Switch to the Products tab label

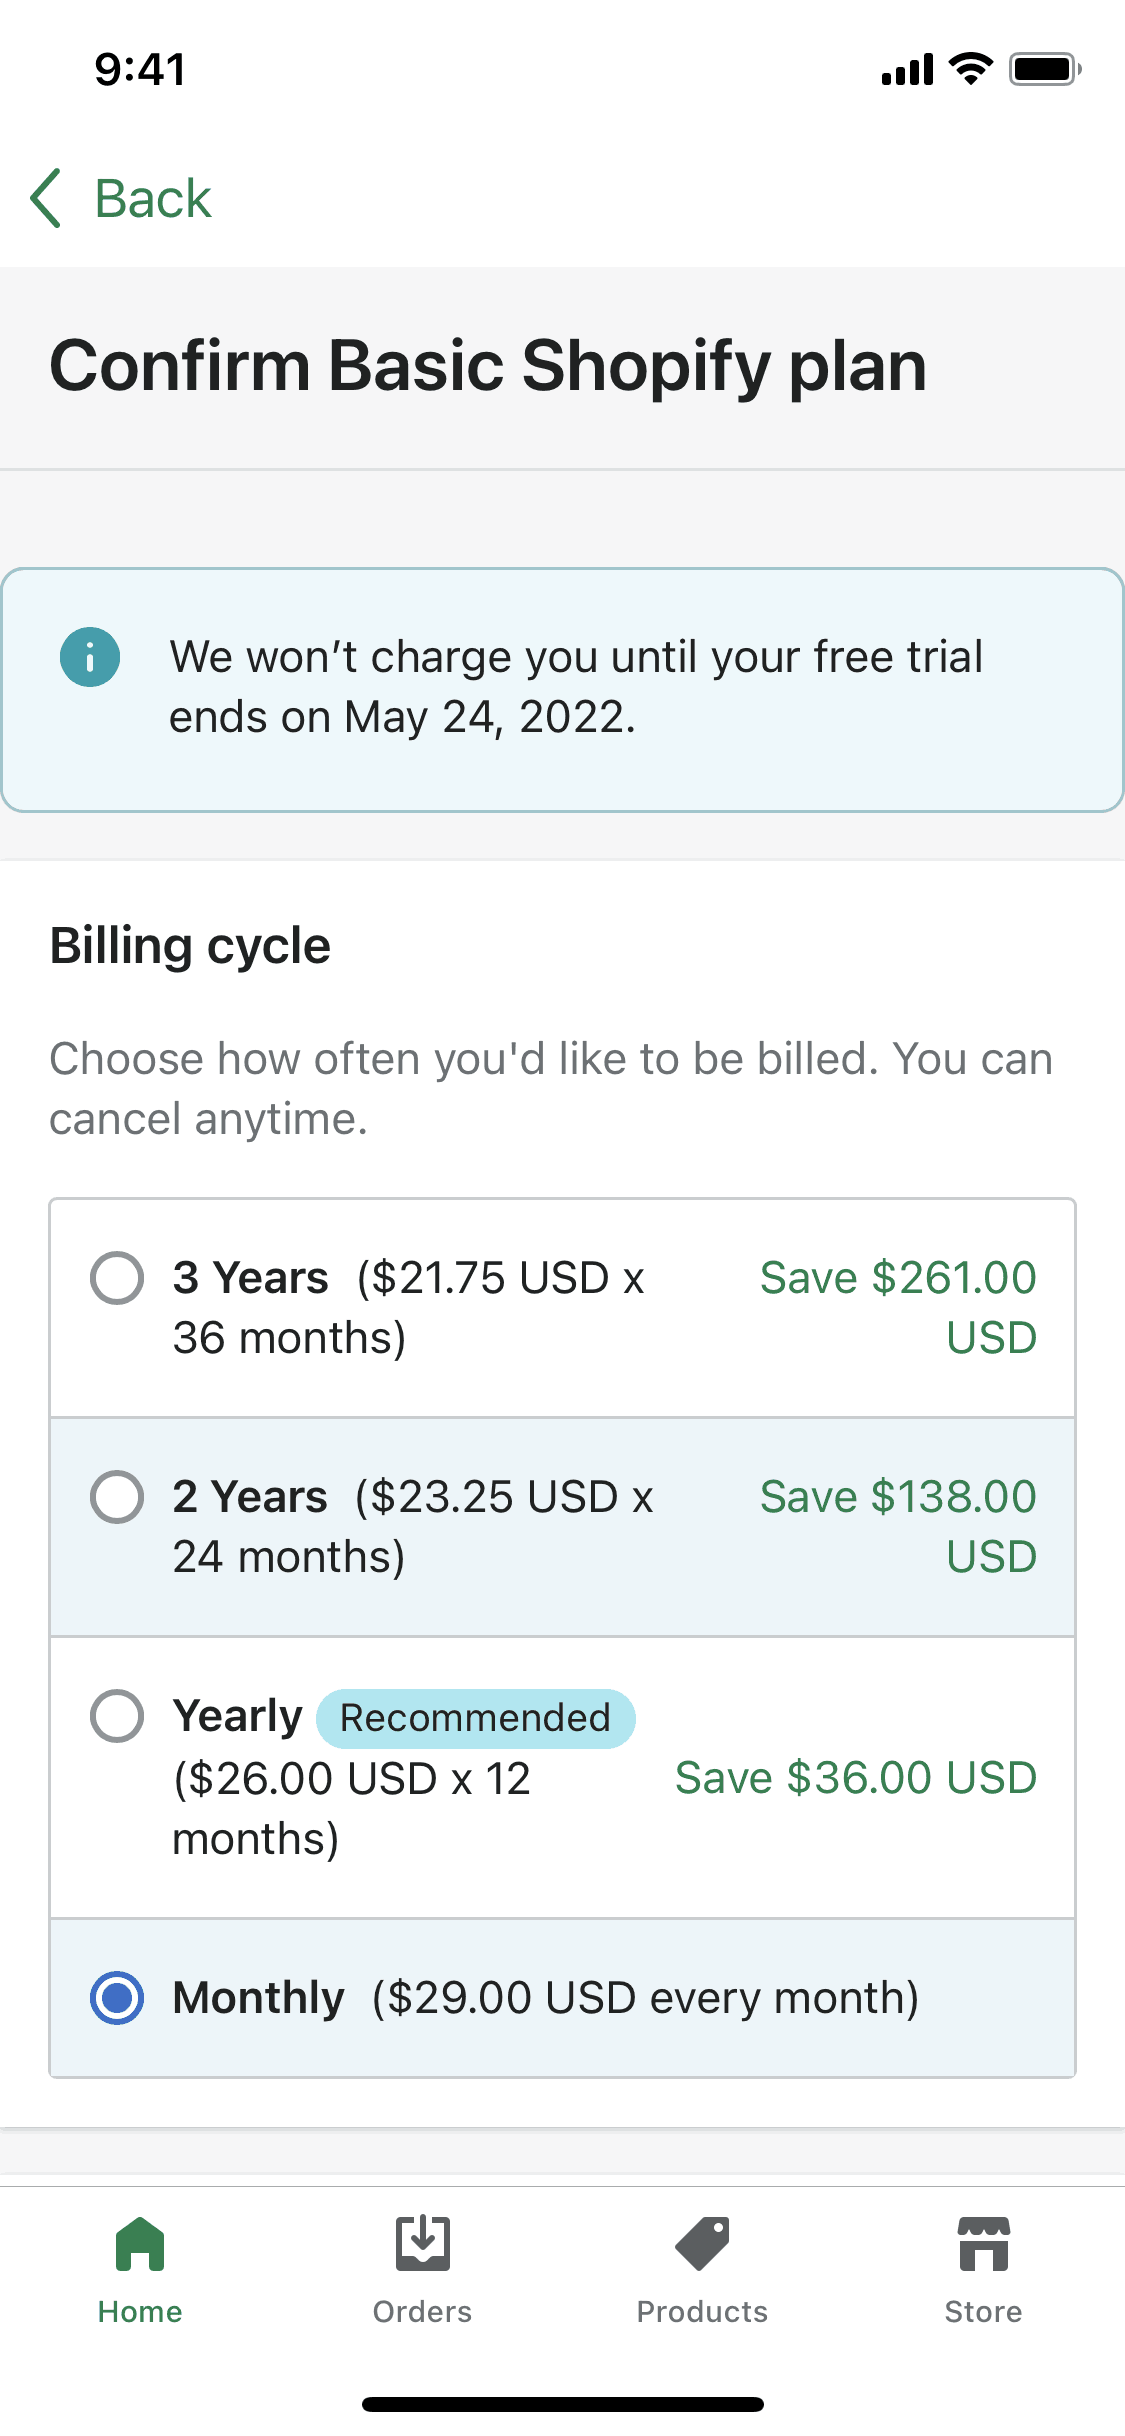pos(702,2312)
